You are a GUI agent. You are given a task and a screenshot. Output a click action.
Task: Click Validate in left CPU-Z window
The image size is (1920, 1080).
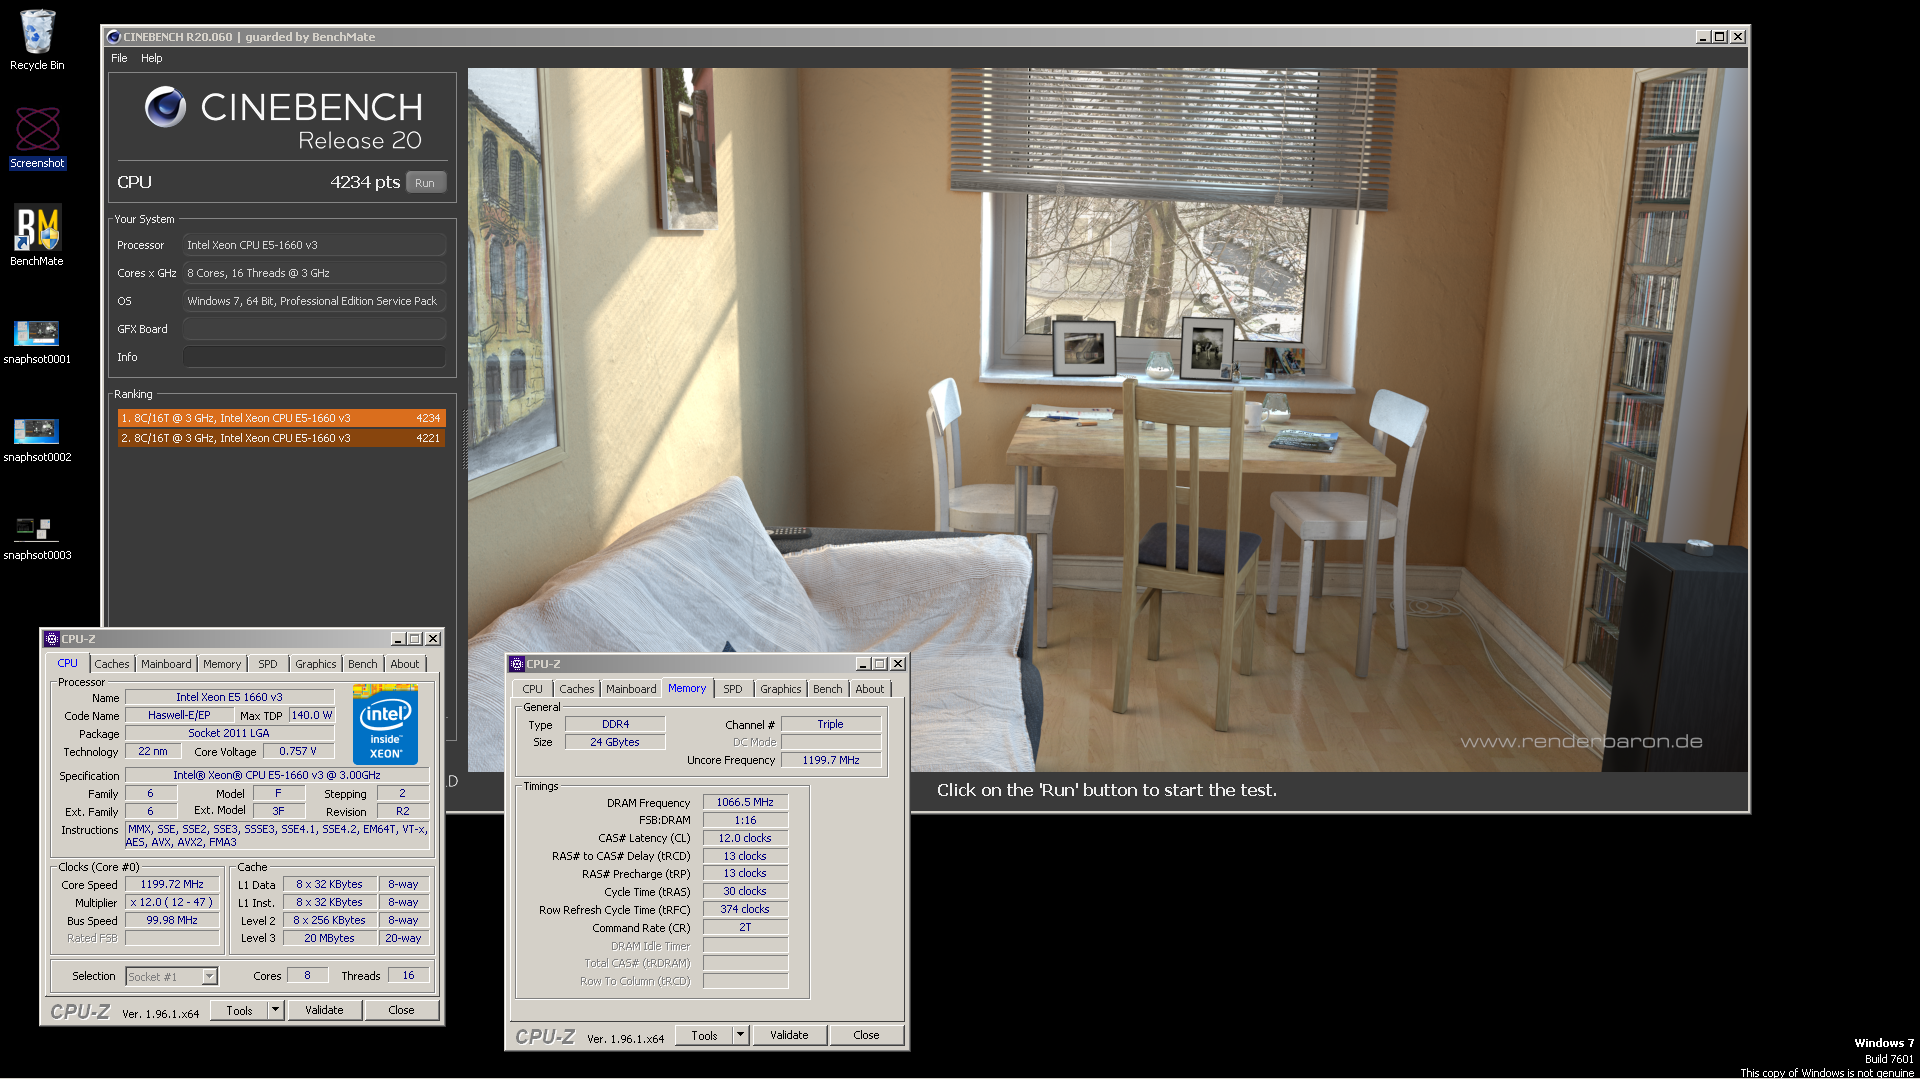coord(324,1011)
